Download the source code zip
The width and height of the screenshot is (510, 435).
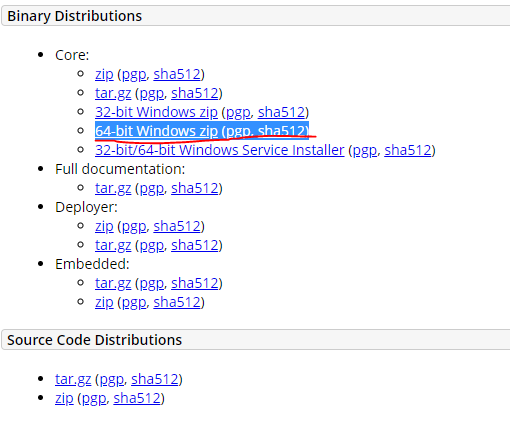[64, 398]
